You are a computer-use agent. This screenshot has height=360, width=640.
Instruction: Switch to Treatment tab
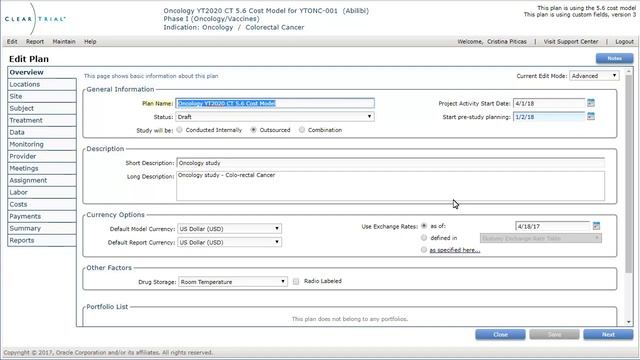(x=42, y=120)
